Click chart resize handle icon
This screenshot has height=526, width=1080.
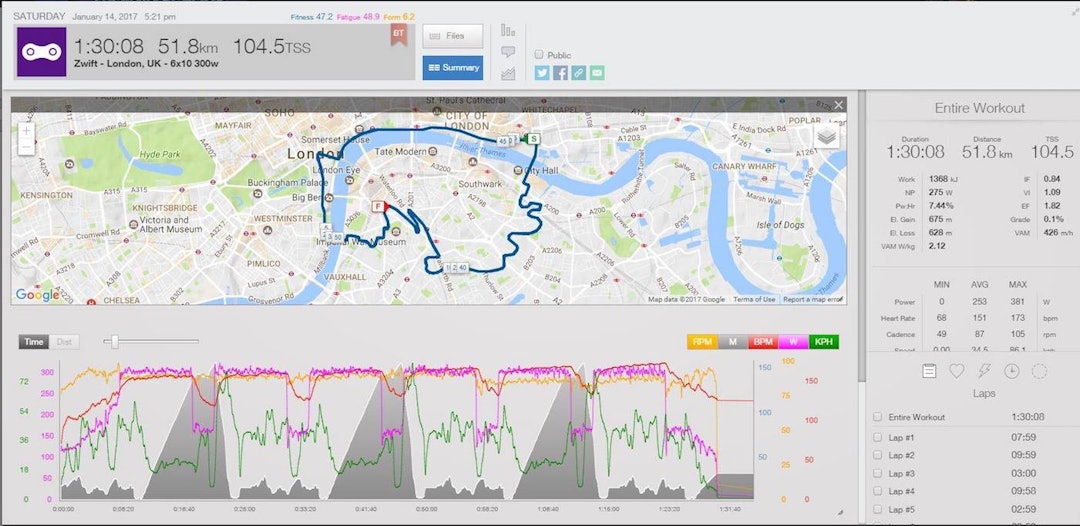[x=839, y=512]
